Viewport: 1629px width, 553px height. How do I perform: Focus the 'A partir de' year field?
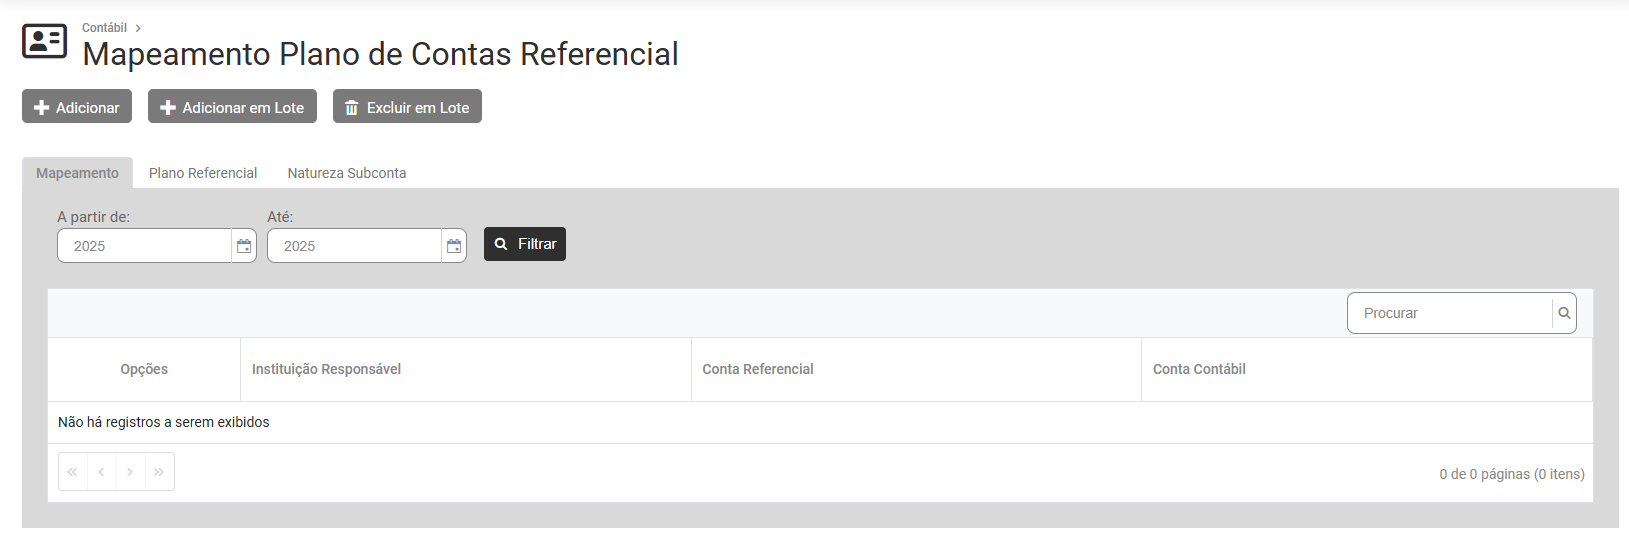click(x=145, y=246)
